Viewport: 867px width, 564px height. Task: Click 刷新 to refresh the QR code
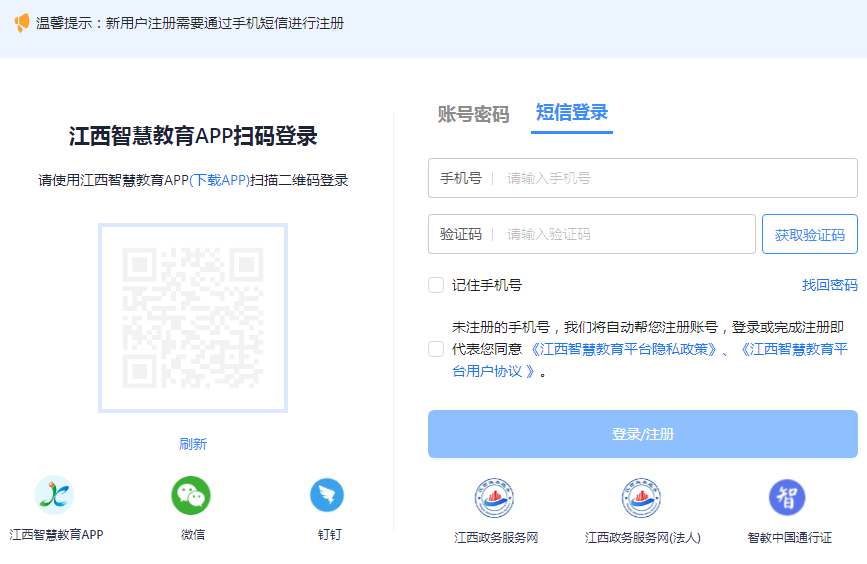[193, 444]
